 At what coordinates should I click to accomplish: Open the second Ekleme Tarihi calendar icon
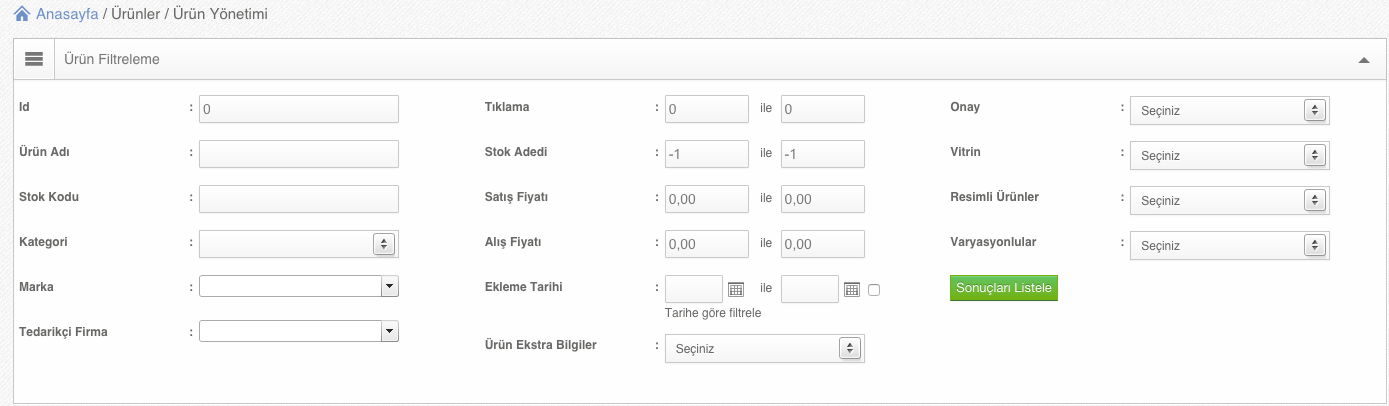point(852,289)
